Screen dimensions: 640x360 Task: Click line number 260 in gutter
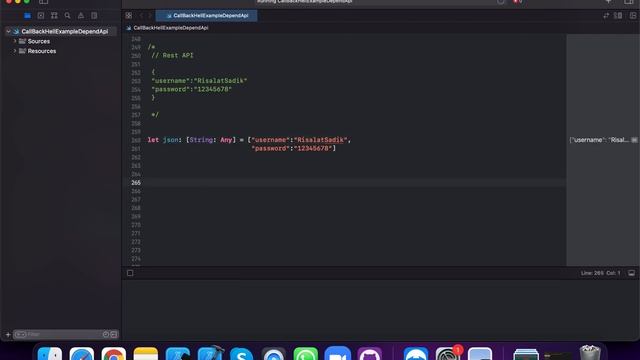[136, 140]
